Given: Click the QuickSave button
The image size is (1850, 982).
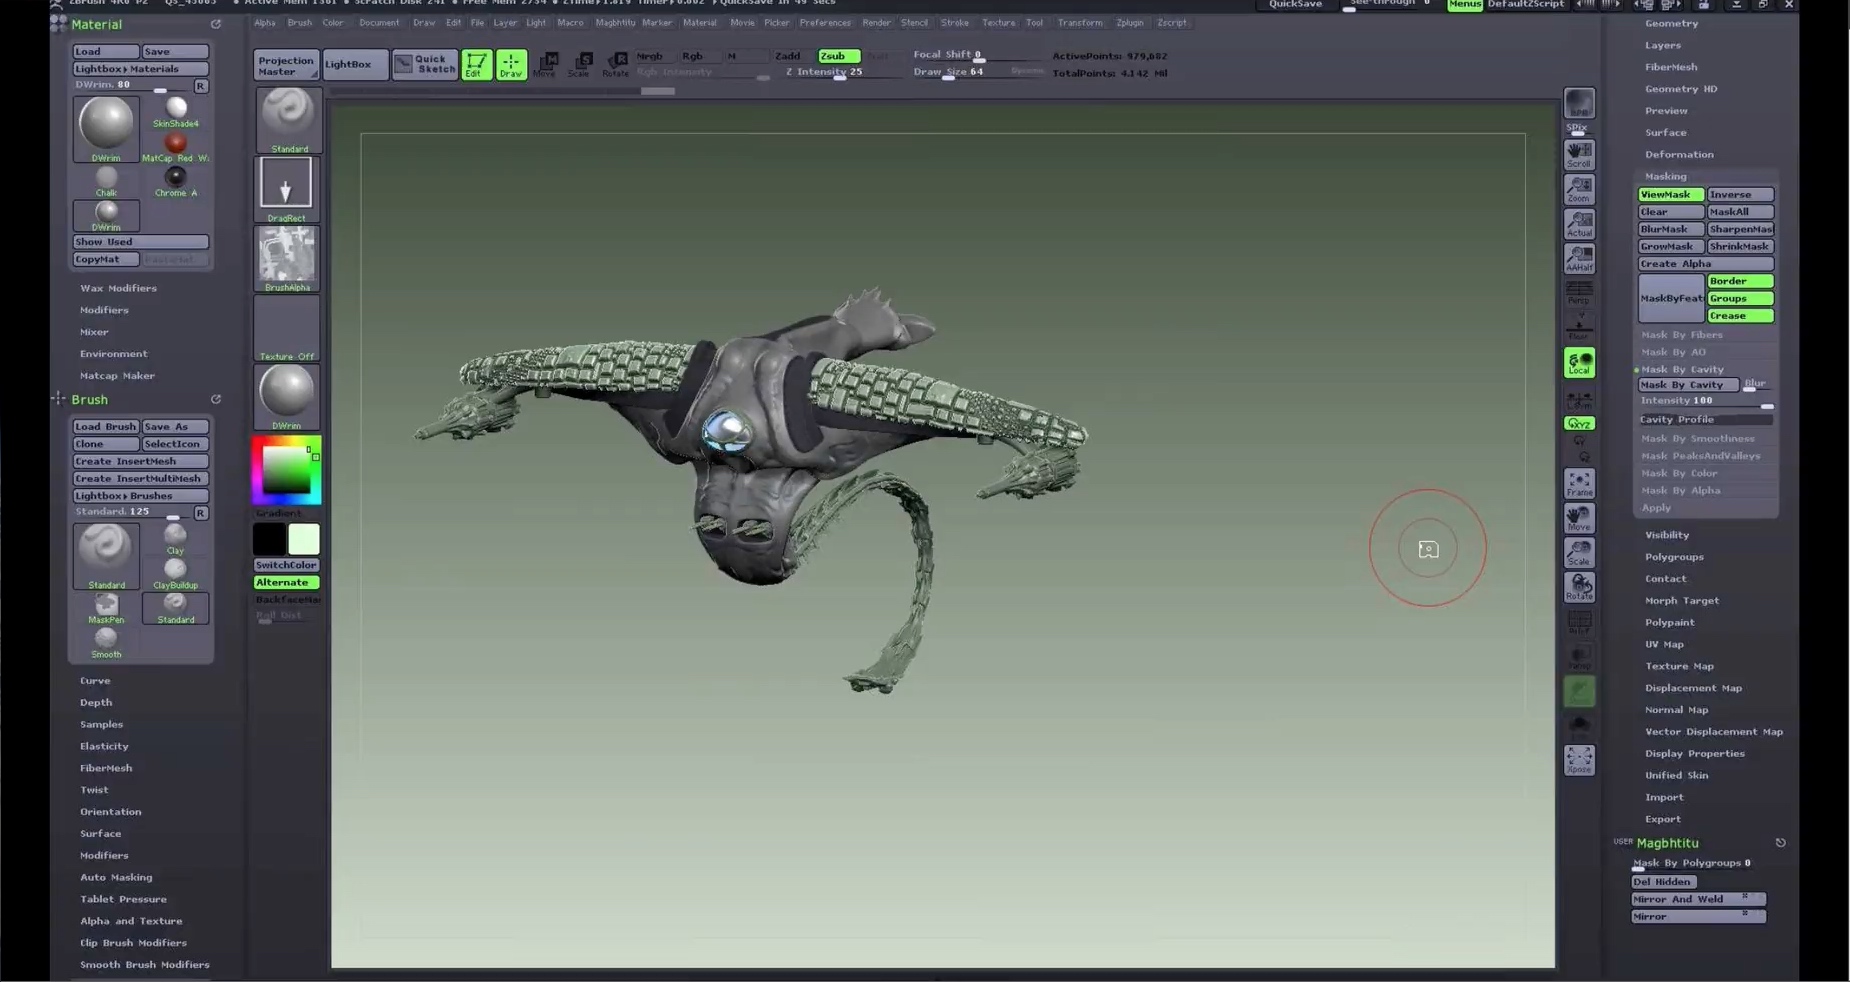Looking at the screenshot, I should click(1295, 5).
